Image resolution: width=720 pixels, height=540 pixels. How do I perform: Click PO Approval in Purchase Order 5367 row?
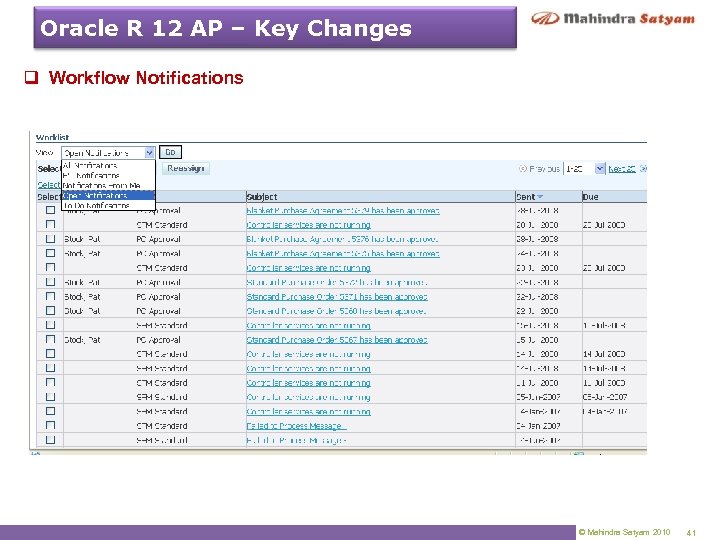[158, 340]
